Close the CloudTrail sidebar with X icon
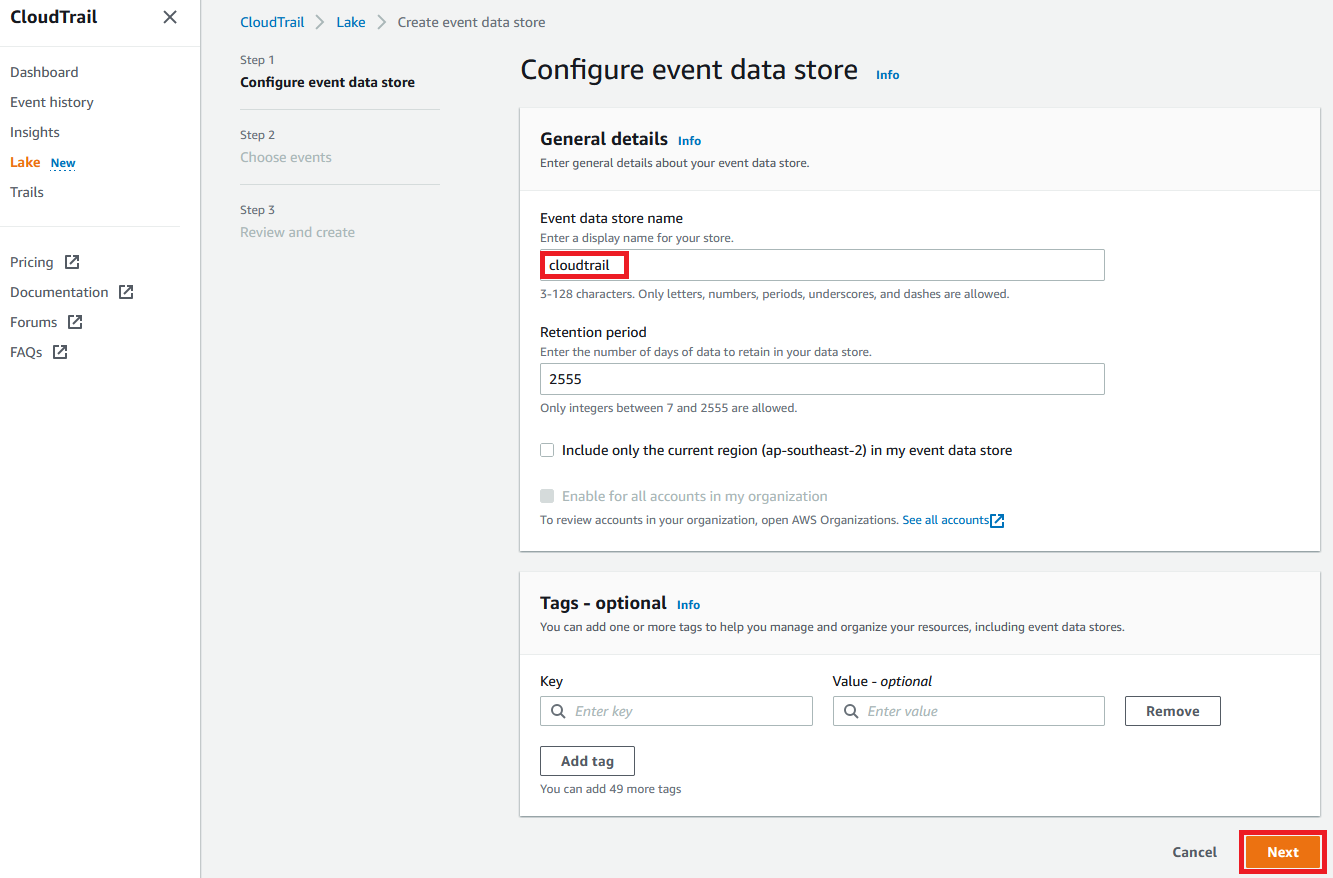This screenshot has width=1333, height=878. point(170,17)
